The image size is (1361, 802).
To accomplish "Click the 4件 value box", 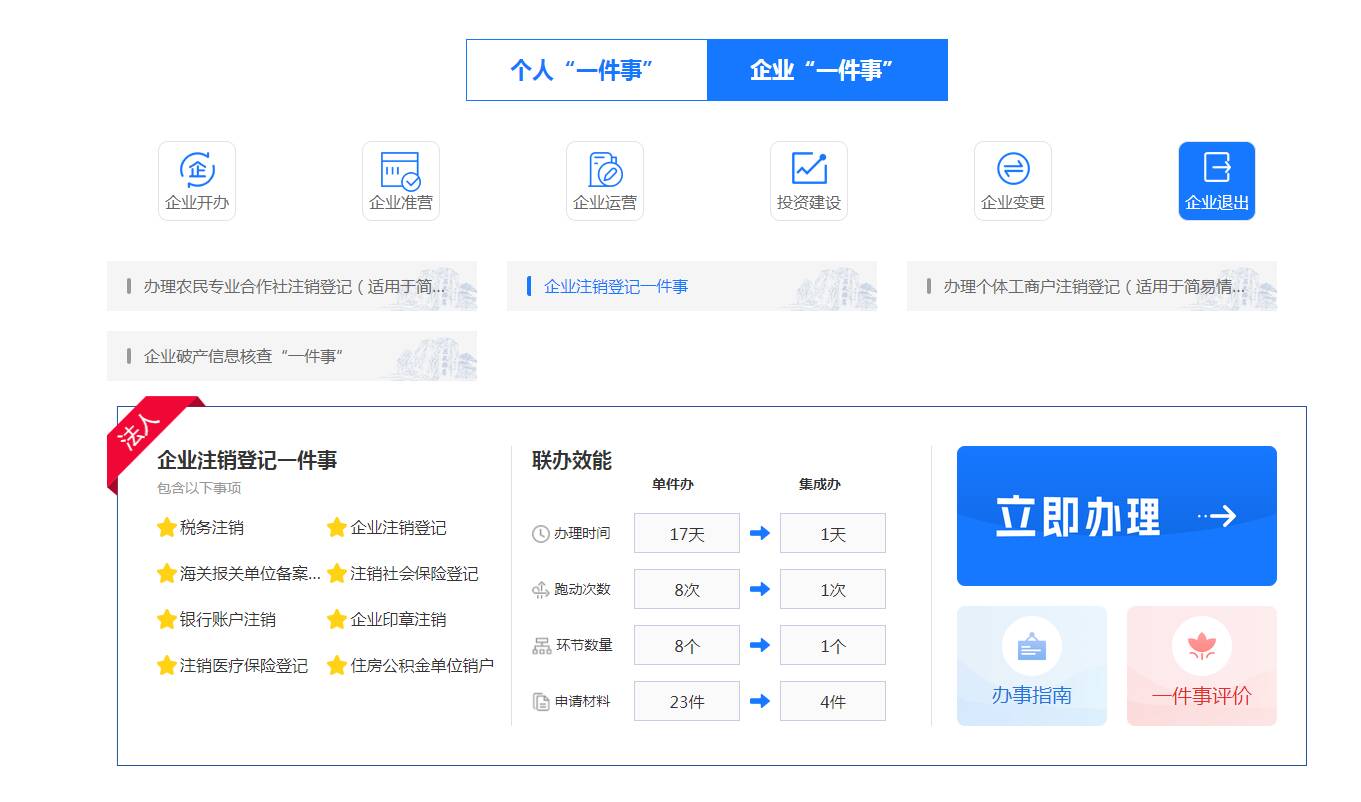I will tap(833, 701).
